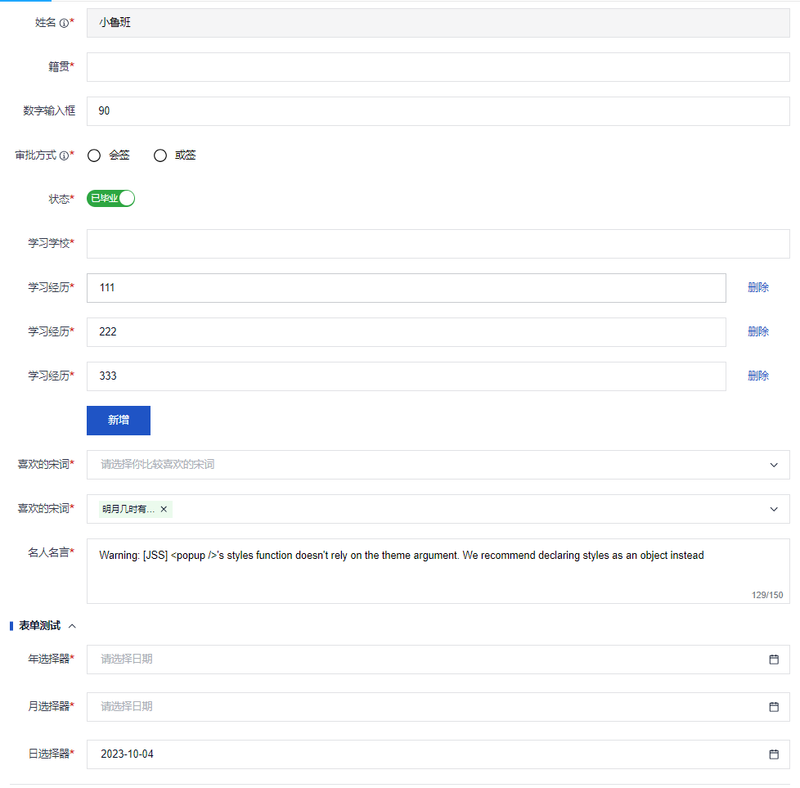This screenshot has width=800, height=788.
Task: Click the 学习经历 input containing 222
Action: [x=406, y=332]
